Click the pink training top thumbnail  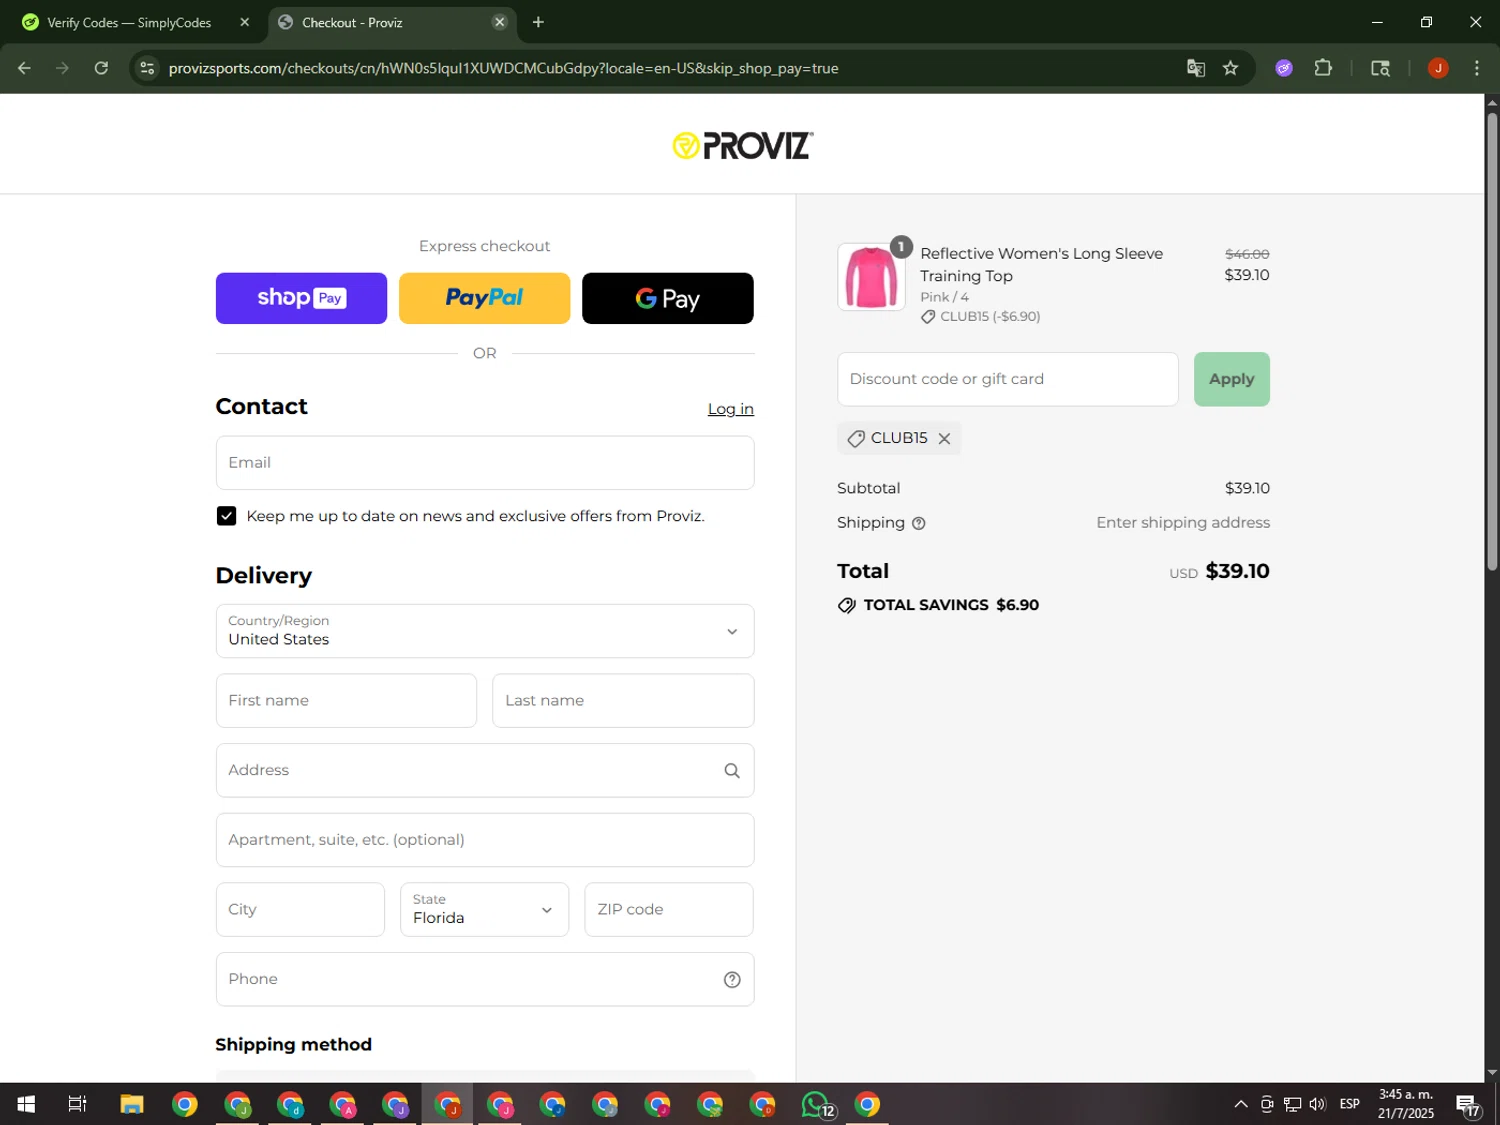pyautogui.click(x=871, y=277)
